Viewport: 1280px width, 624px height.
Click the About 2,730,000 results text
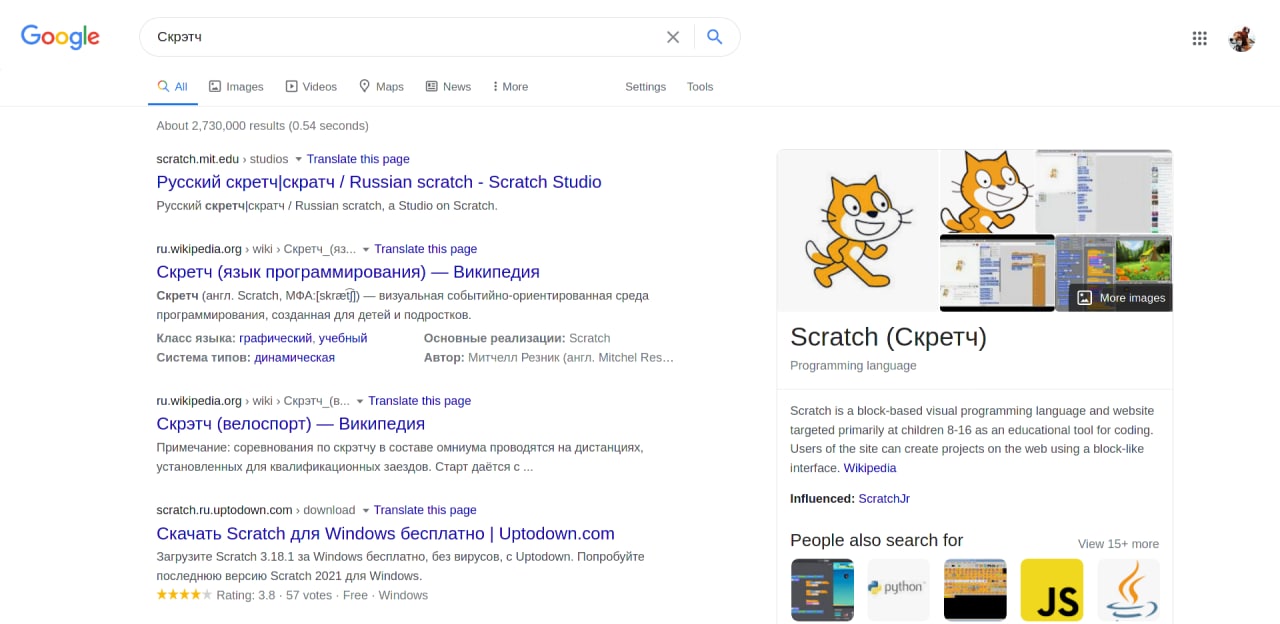pyautogui.click(x=262, y=126)
